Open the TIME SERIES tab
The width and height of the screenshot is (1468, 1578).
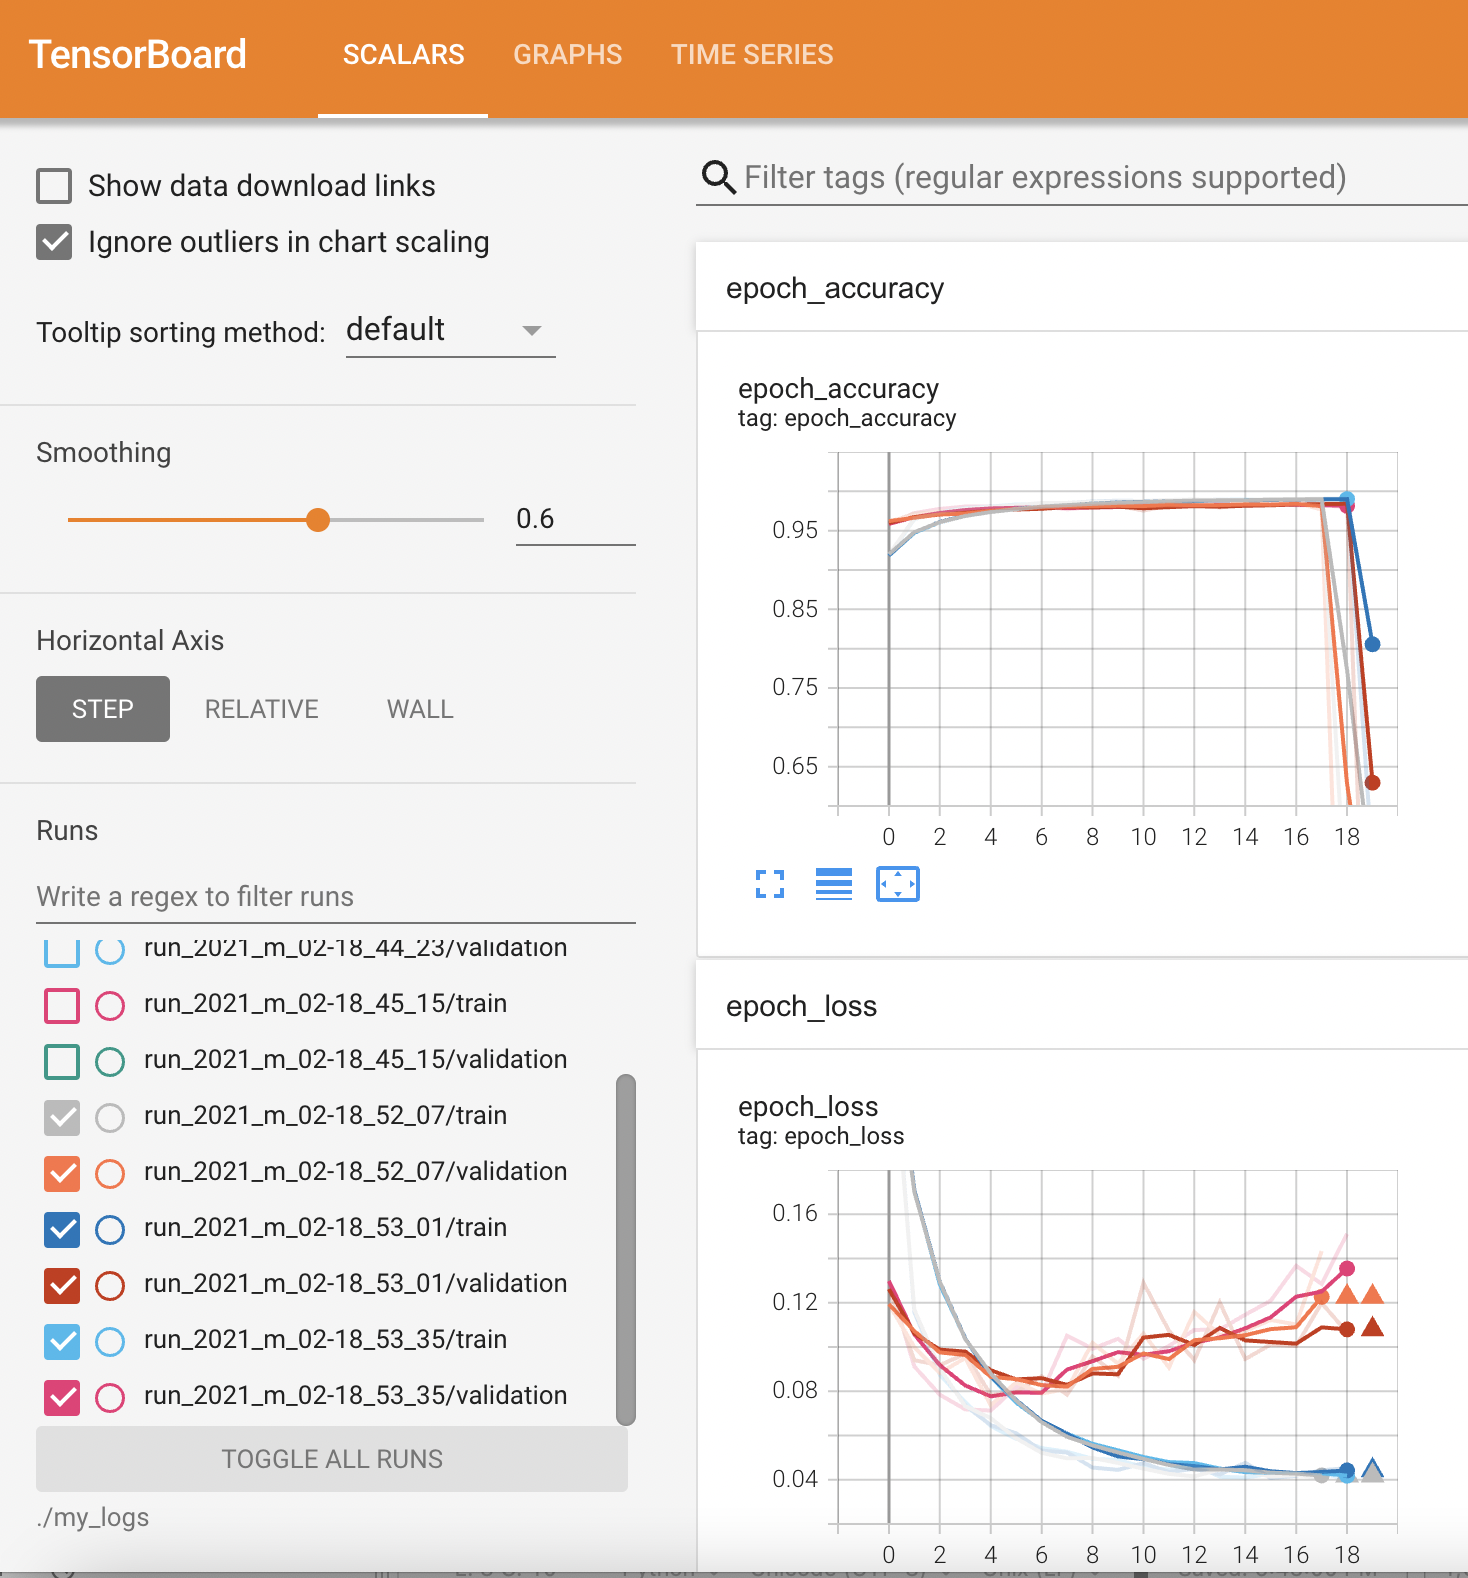pyautogui.click(x=751, y=55)
